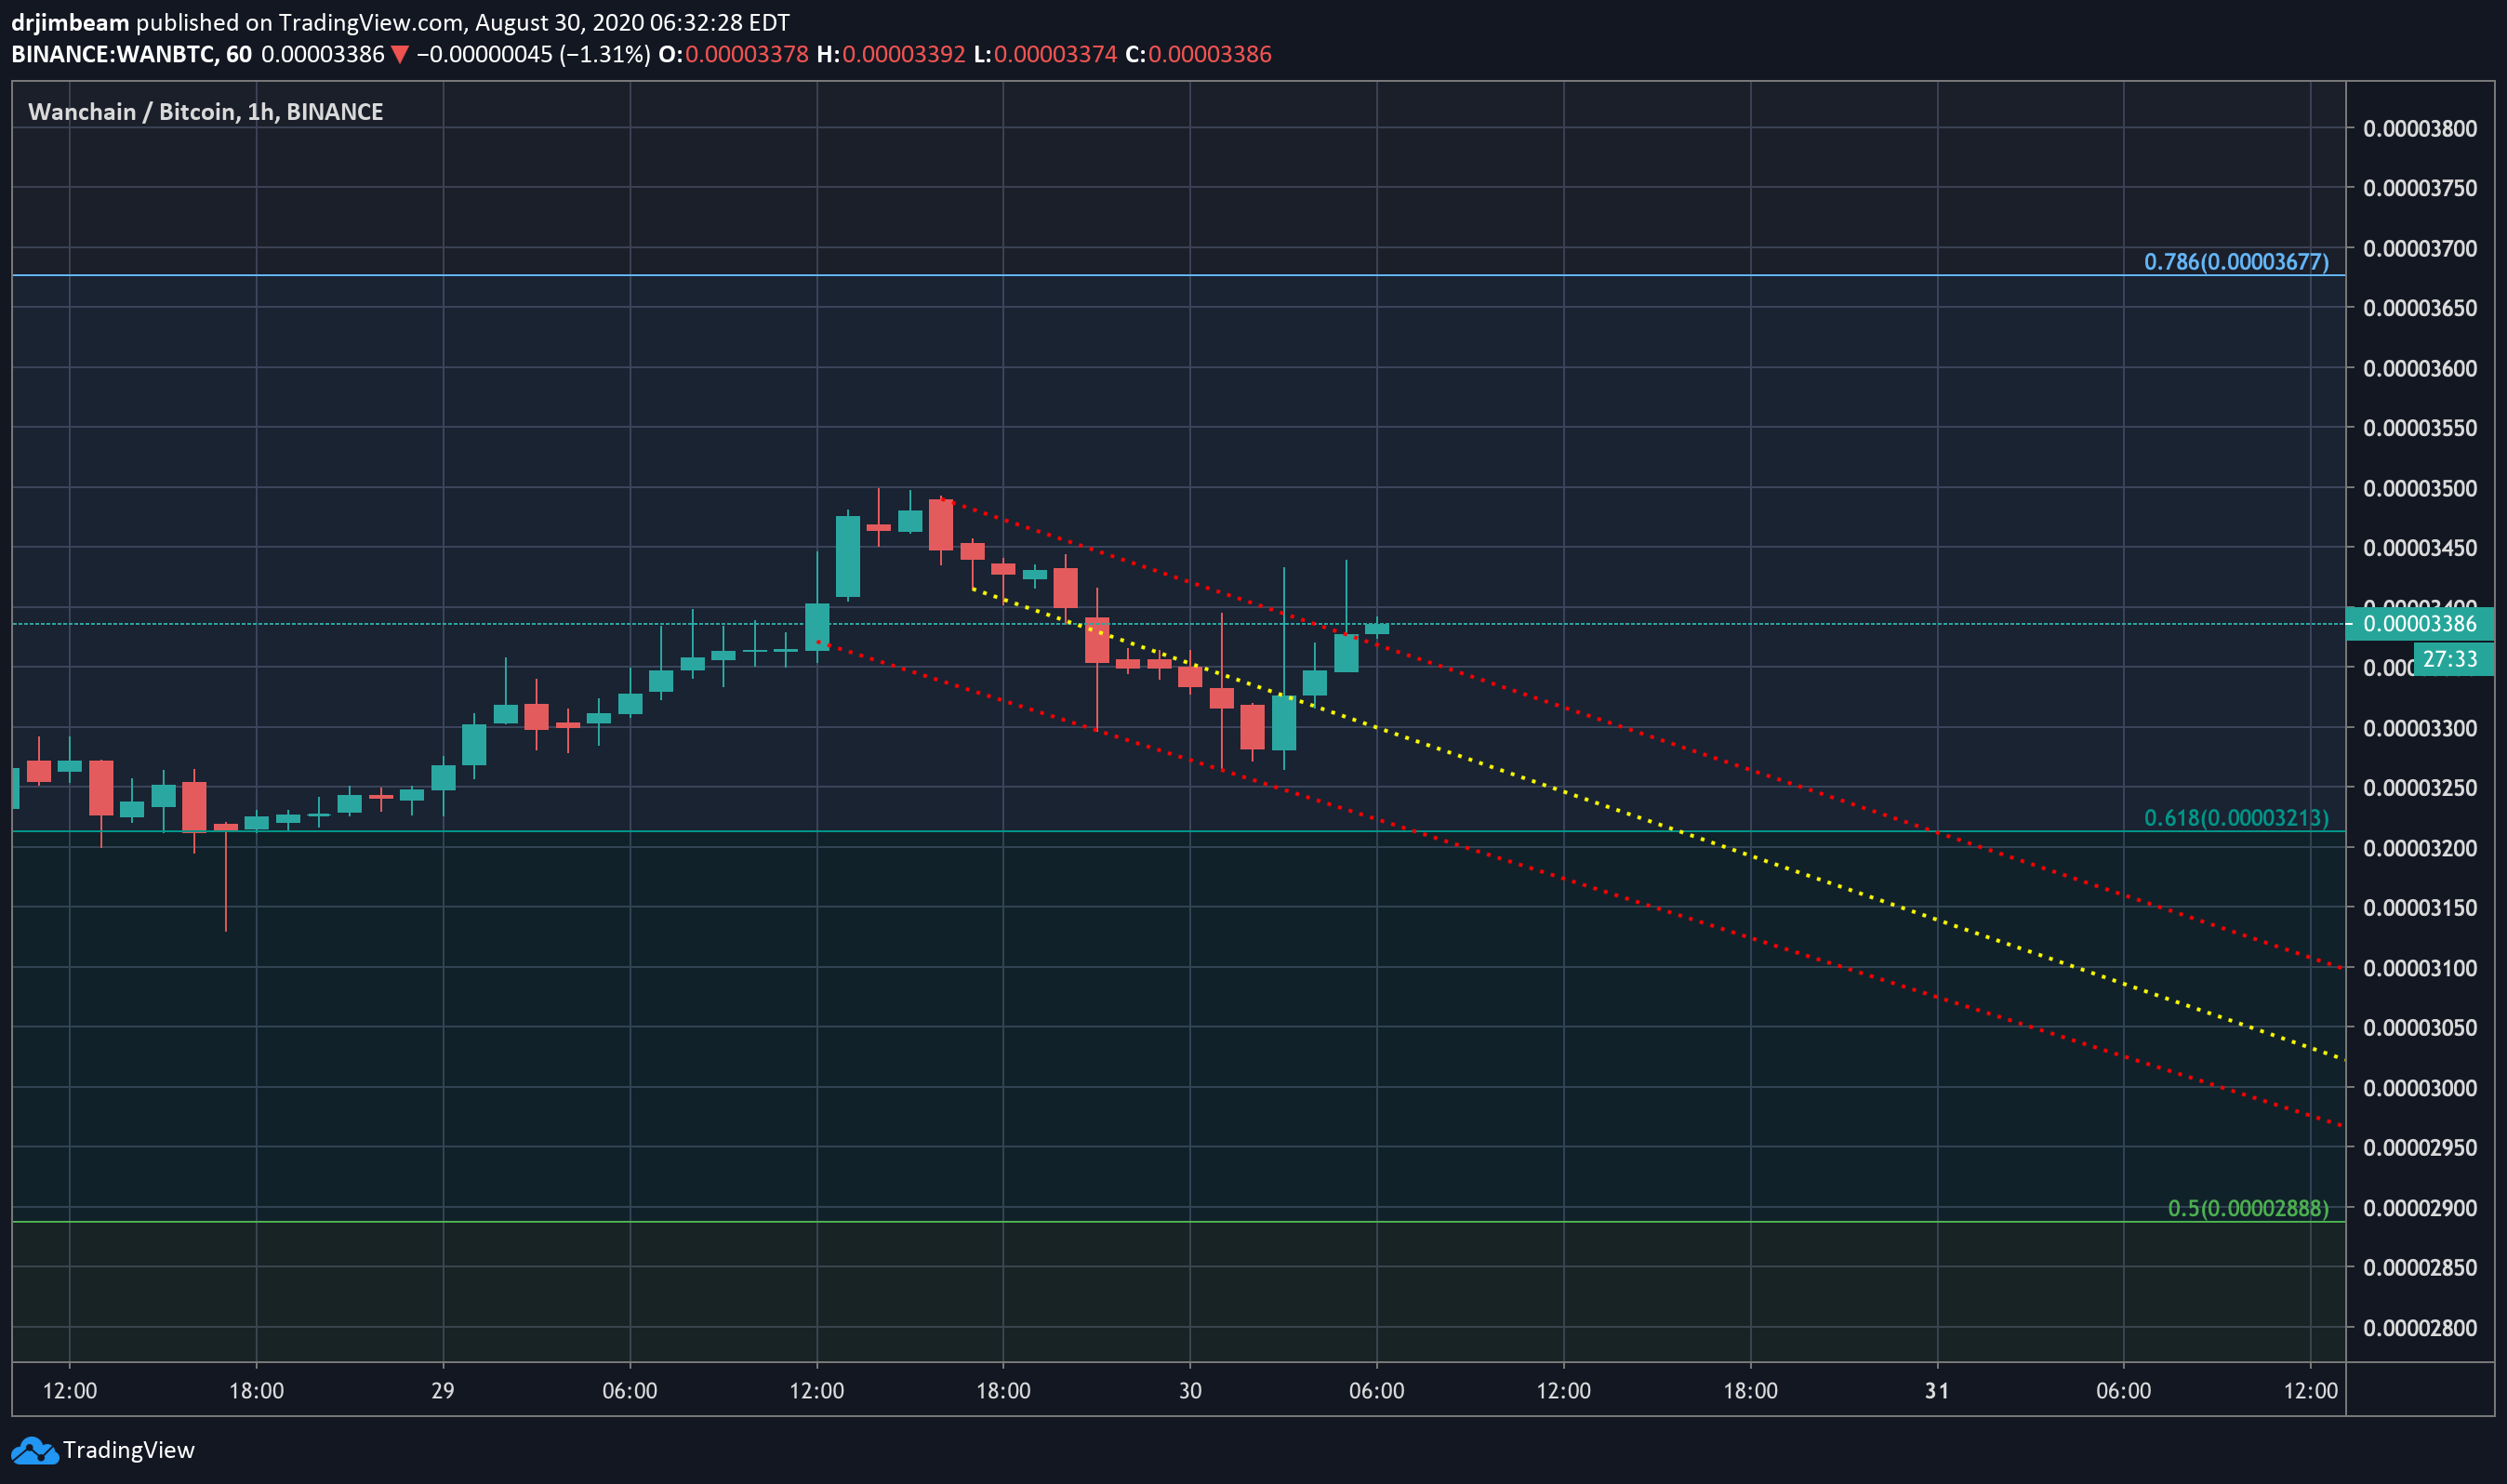The height and width of the screenshot is (1484, 2507).
Task: Click the 0.00003200 price axis label
Action: coord(2420,848)
